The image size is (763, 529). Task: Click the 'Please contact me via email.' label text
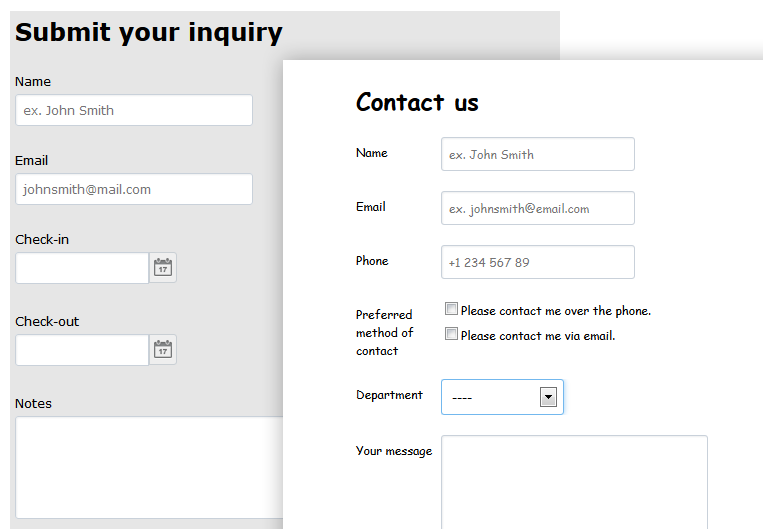point(538,336)
